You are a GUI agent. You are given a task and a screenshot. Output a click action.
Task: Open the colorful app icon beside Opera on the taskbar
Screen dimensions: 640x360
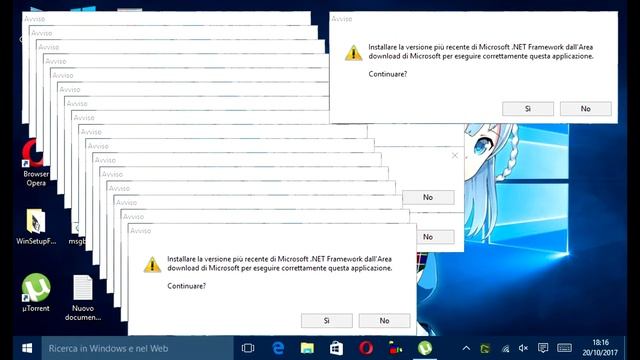point(395,348)
